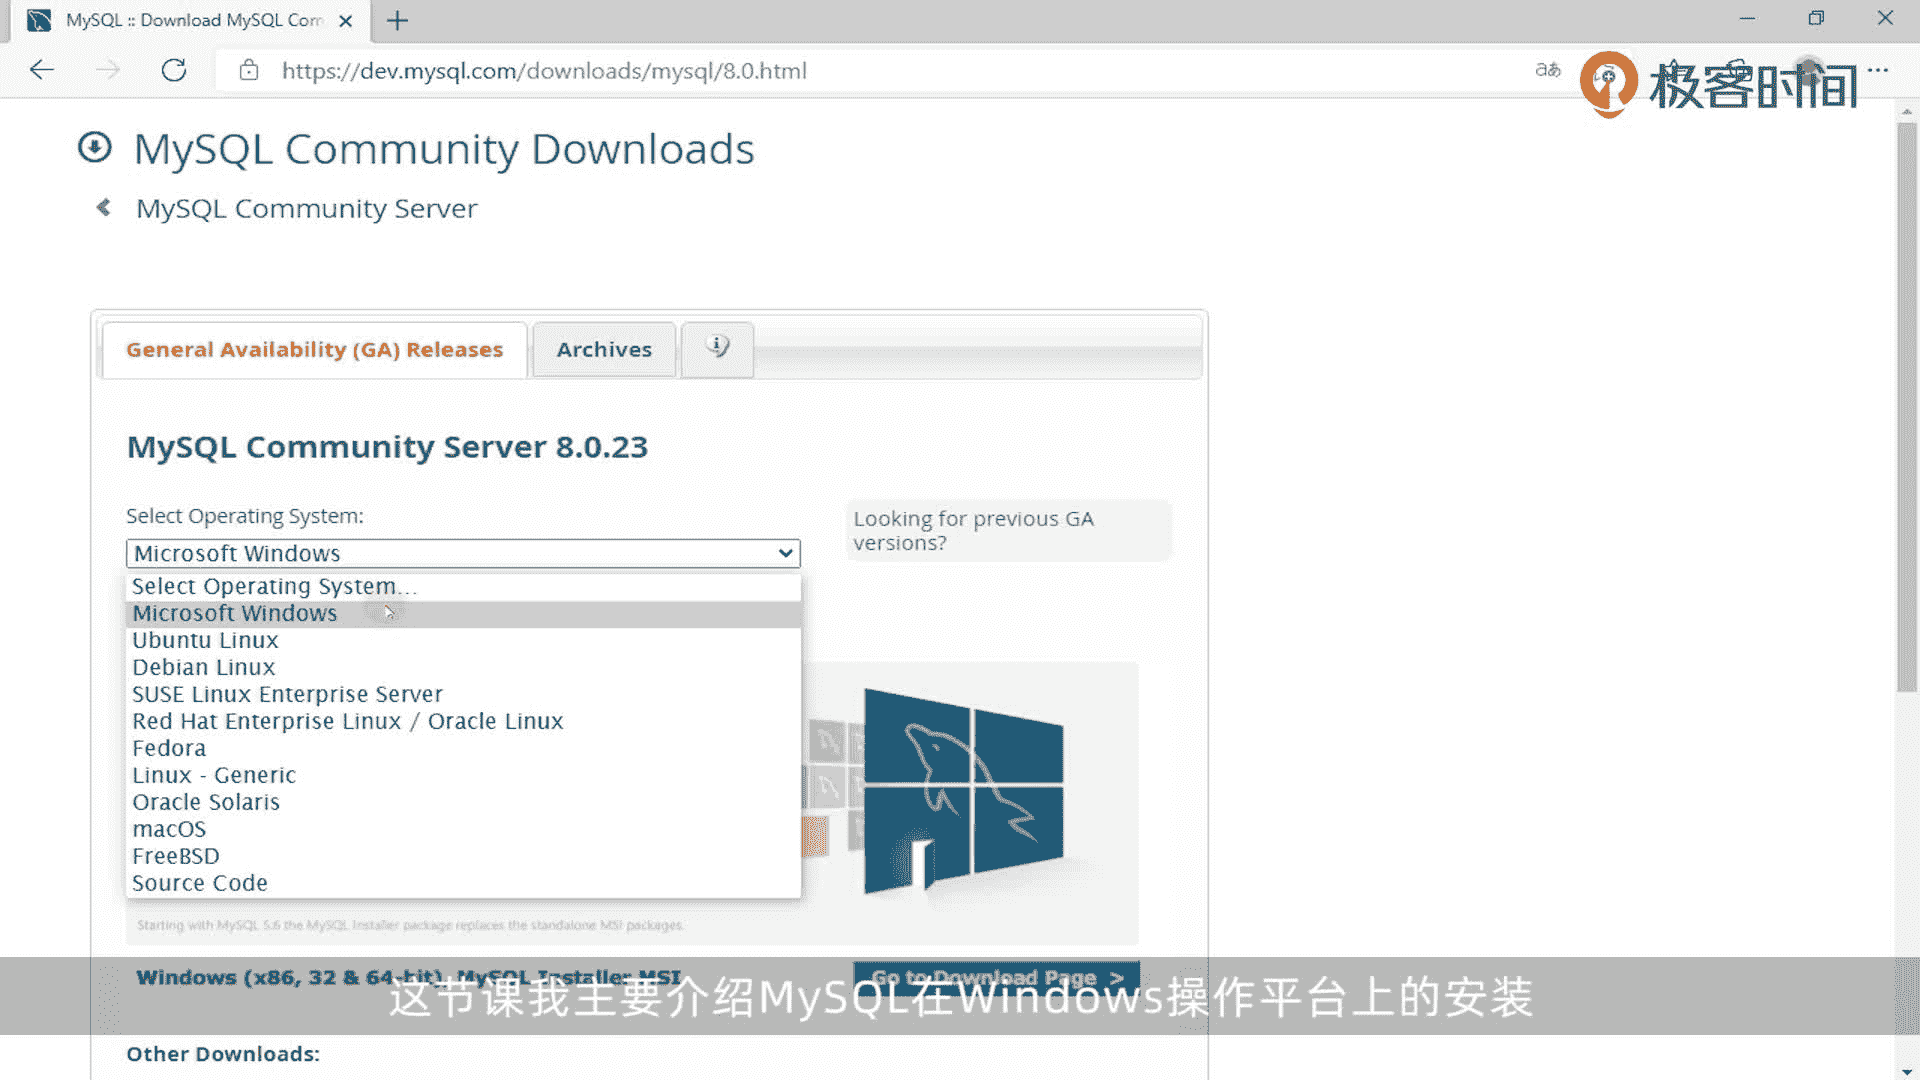Select Source Code option
The width and height of the screenshot is (1920, 1080).
click(x=200, y=883)
